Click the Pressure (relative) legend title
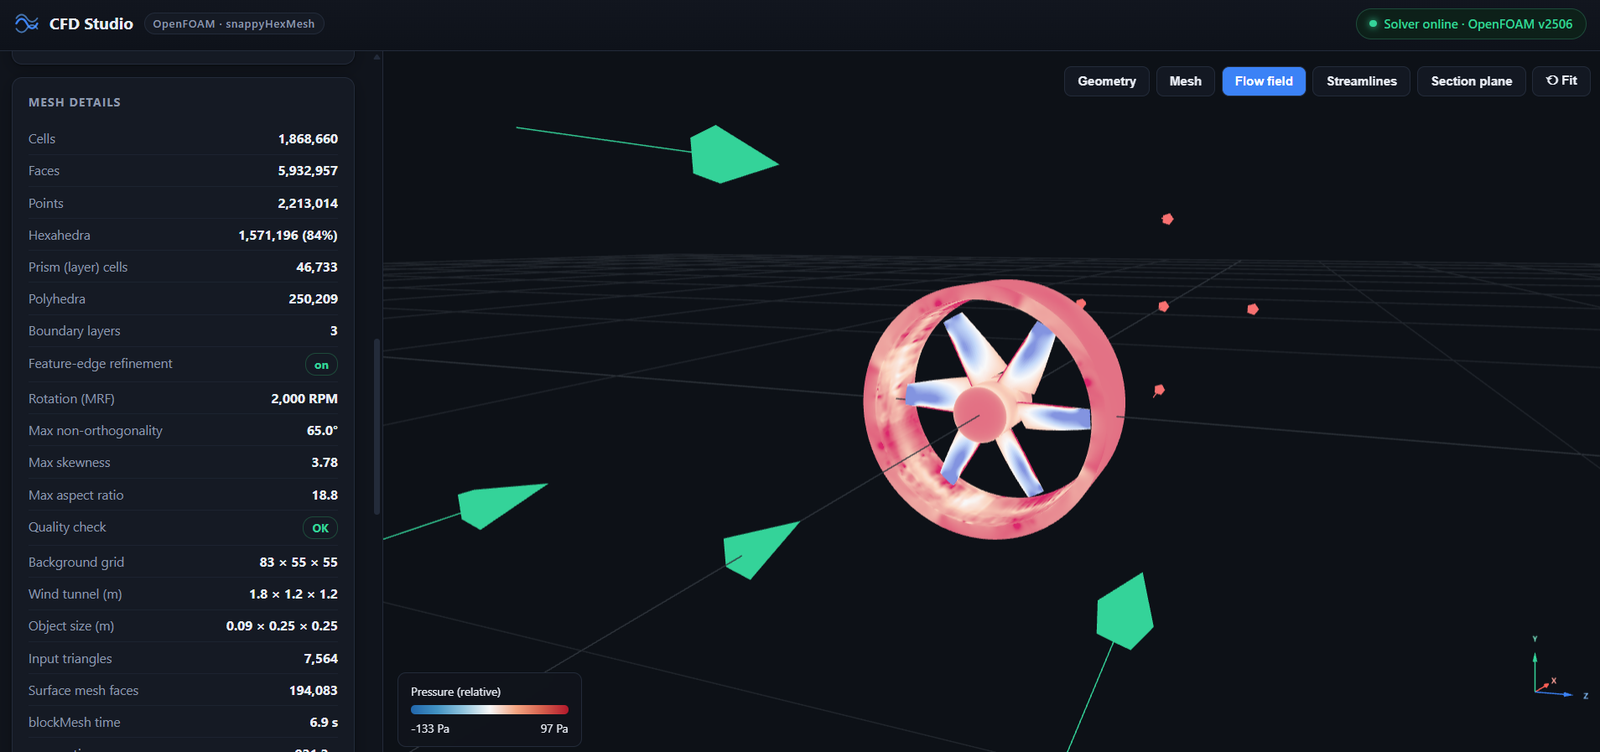Screen dimensions: 1600x752 coord(456,692)
